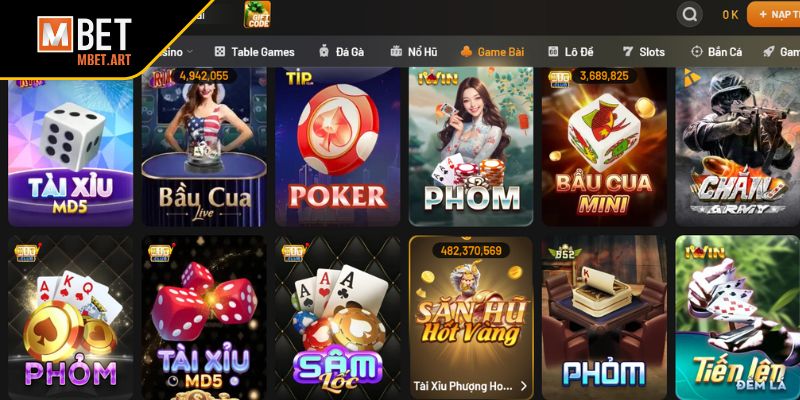Select the Bầu Cua Mini game

(x=604, y=147)
